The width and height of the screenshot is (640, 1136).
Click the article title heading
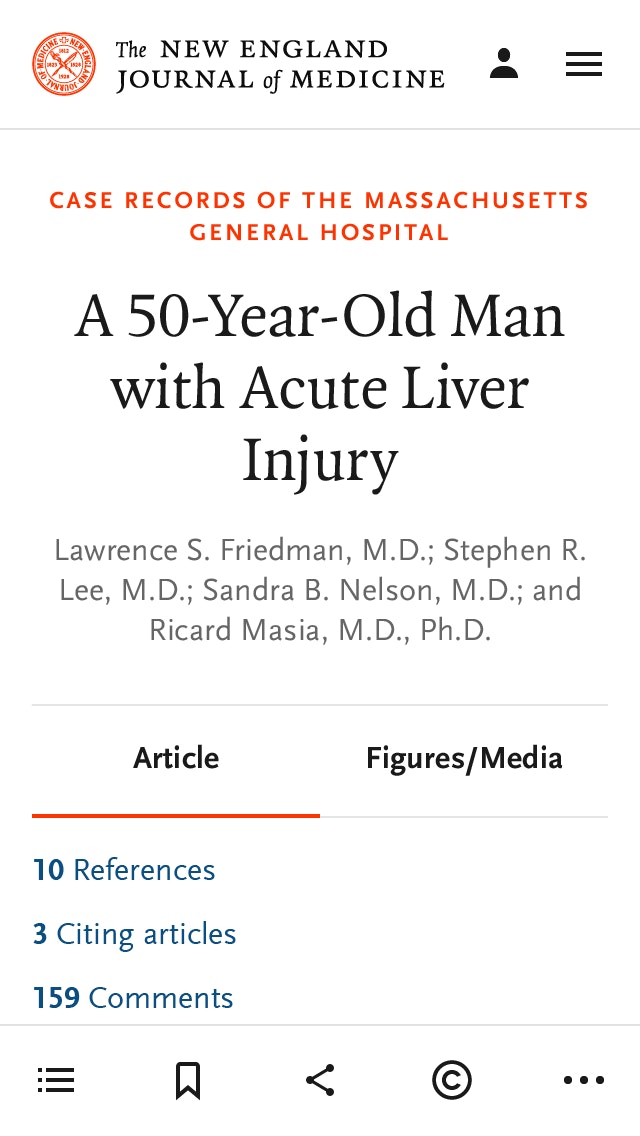tap(320, 388)
